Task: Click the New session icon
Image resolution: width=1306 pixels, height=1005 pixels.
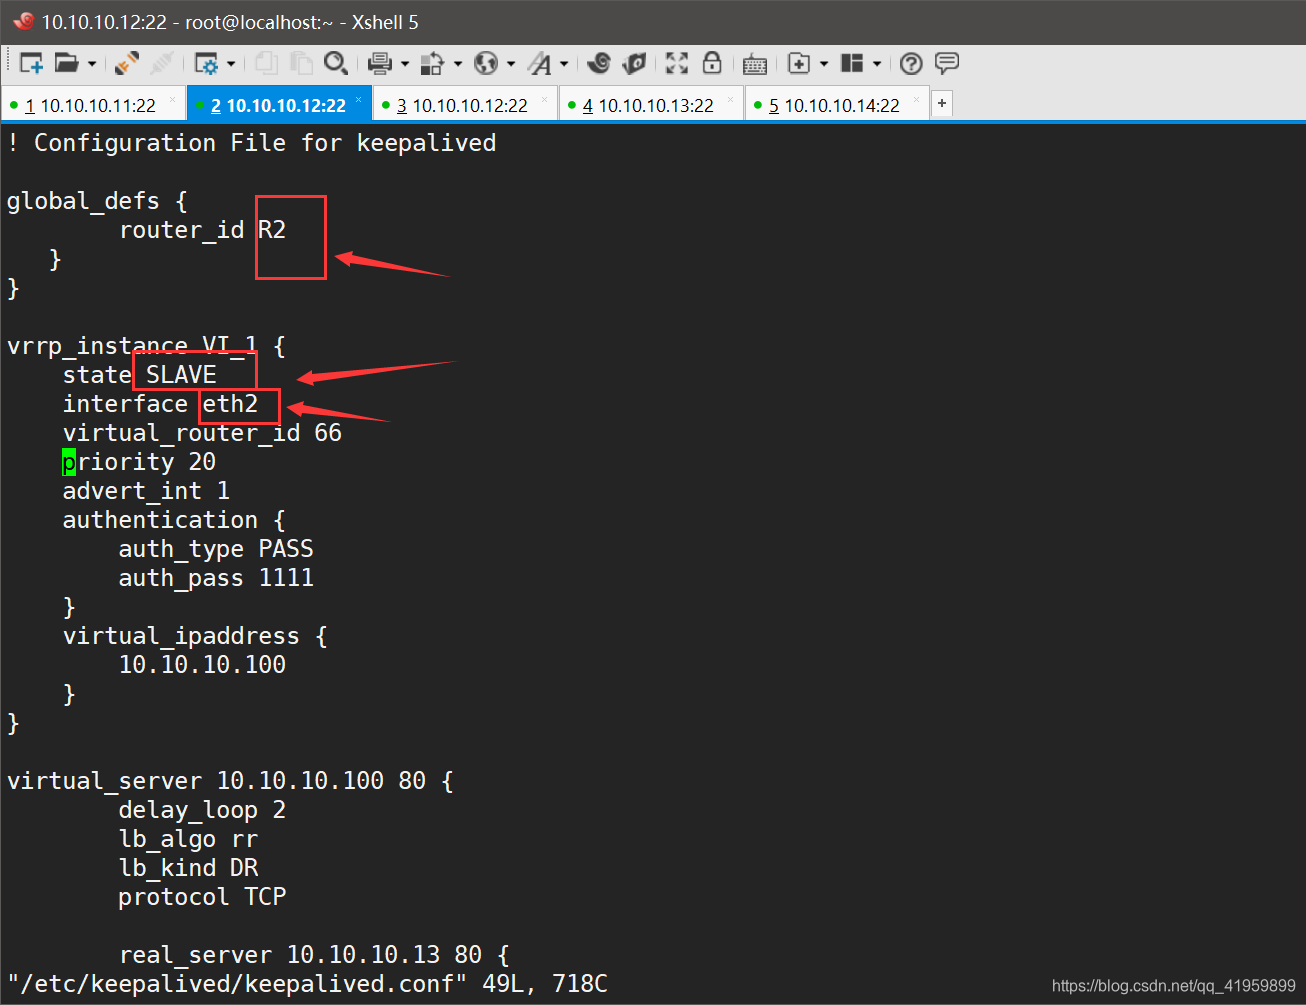Action: (31, 63)
